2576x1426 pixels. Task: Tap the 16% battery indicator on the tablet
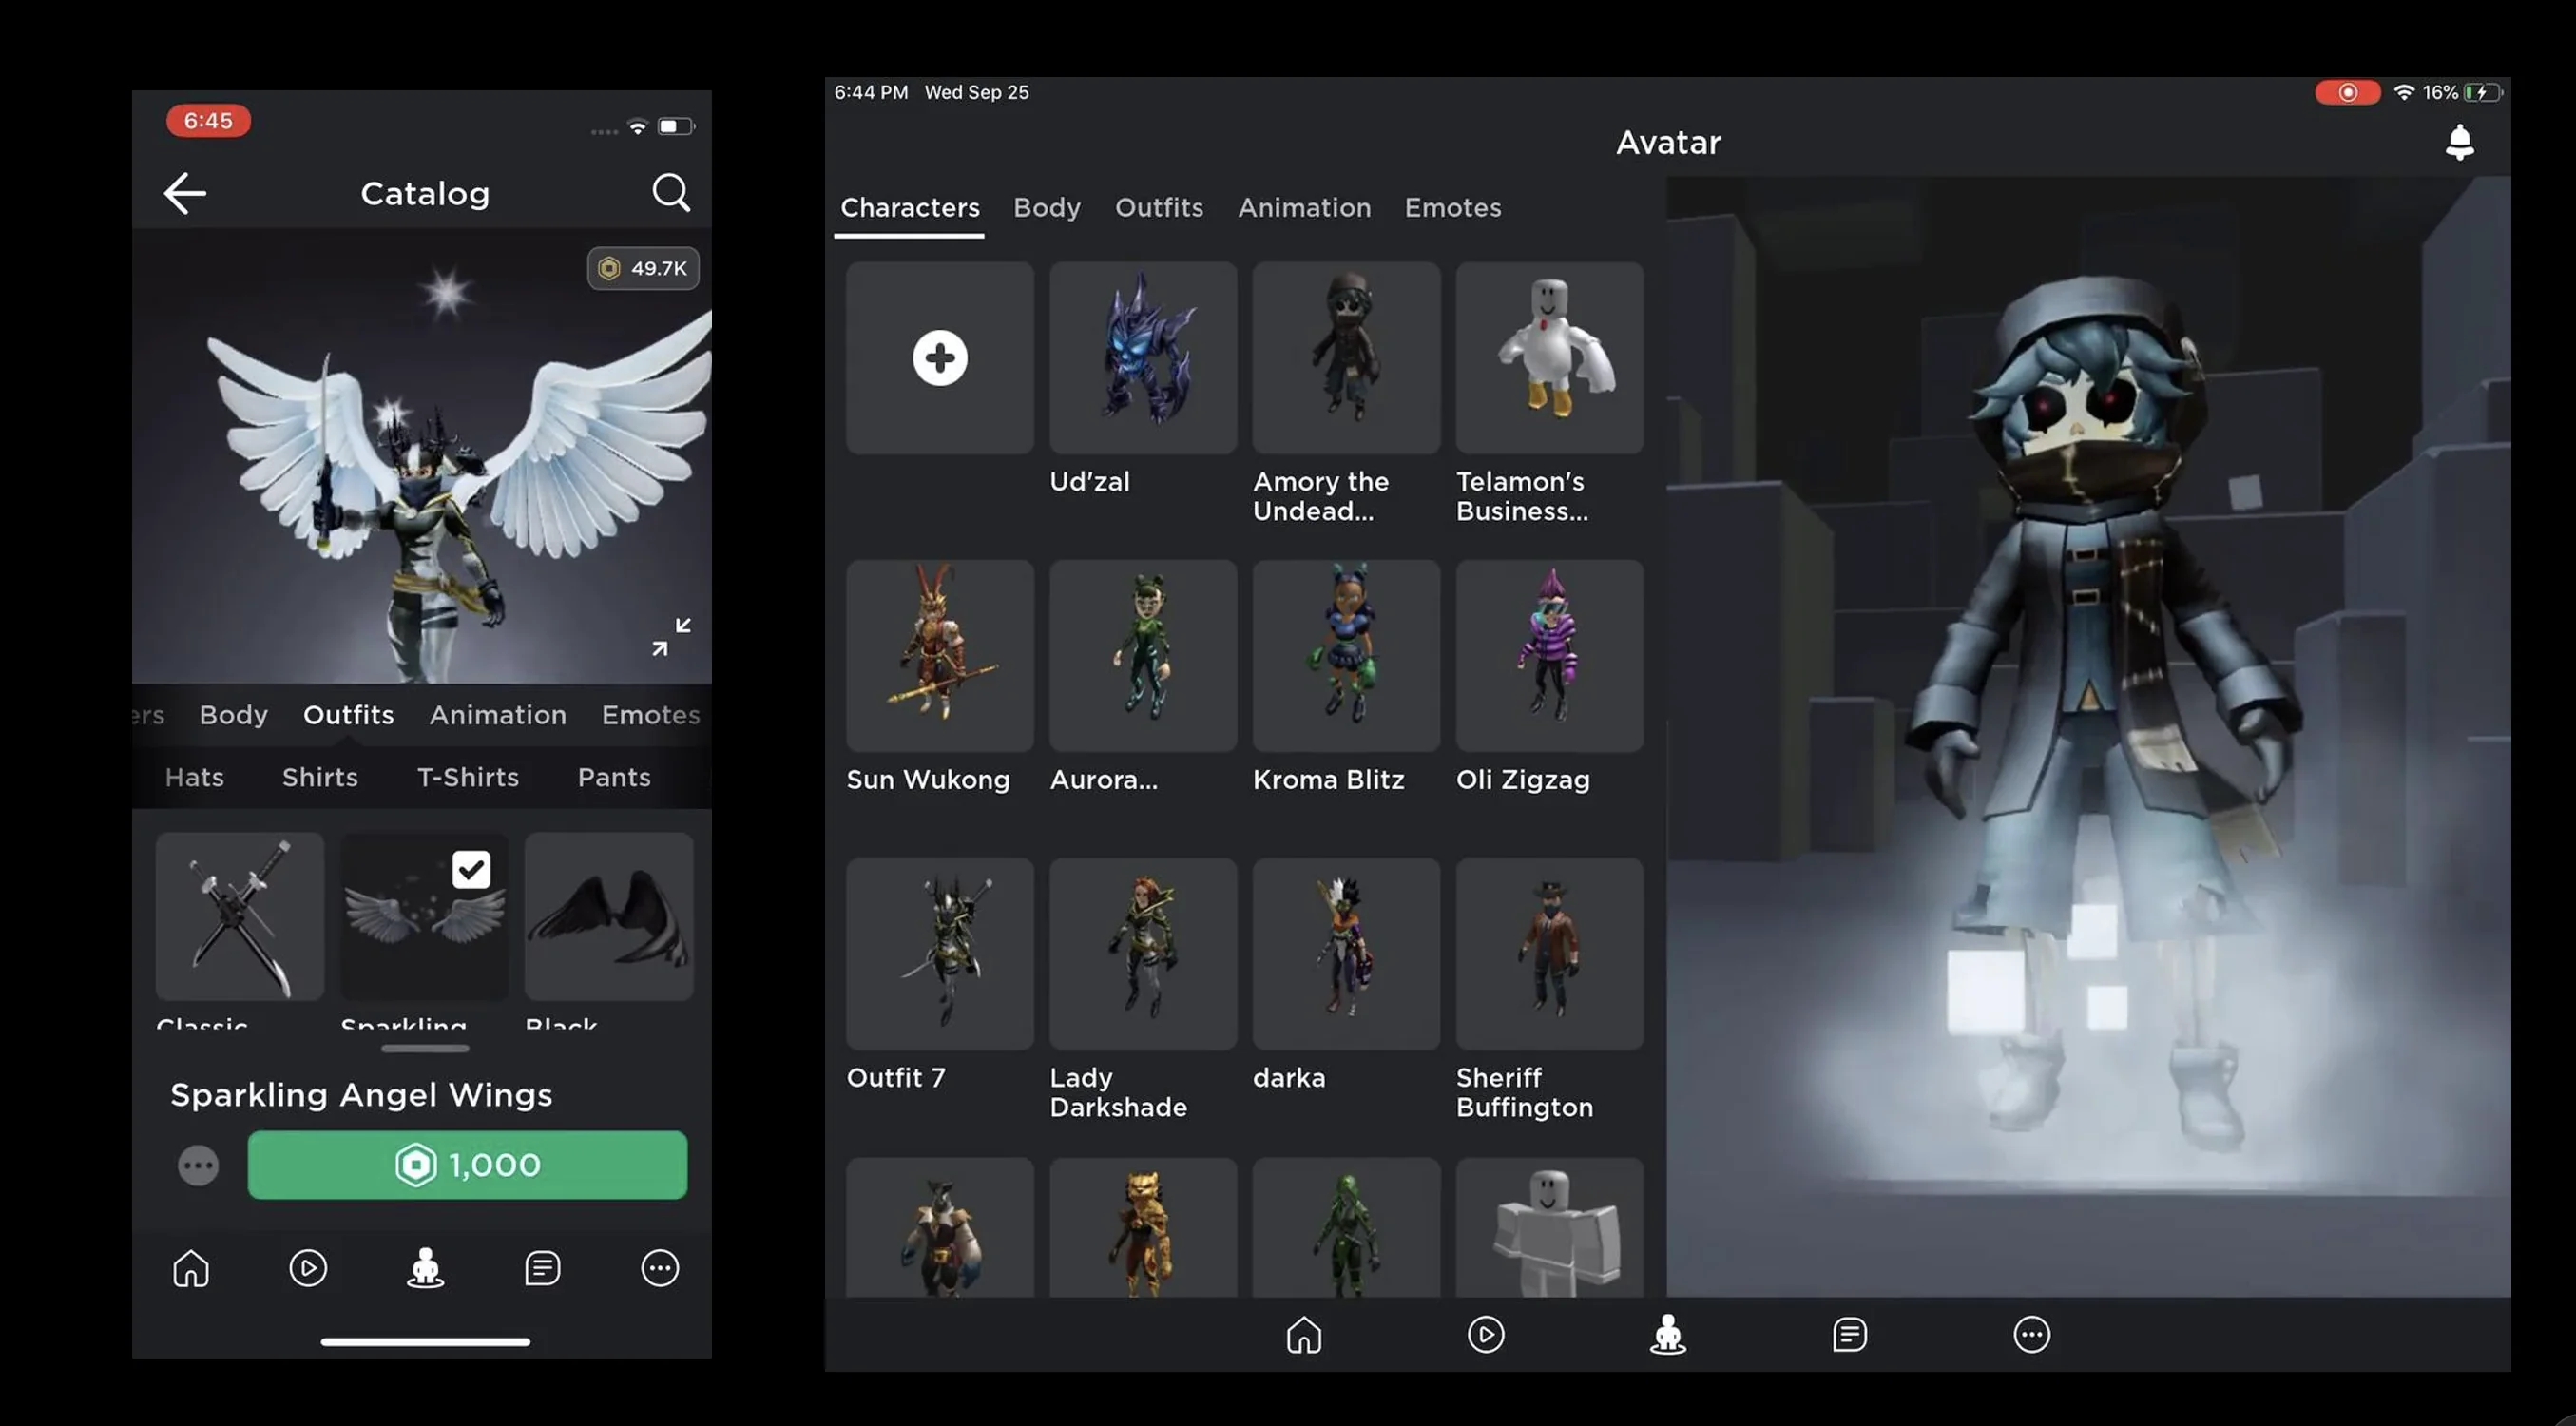(2462, 92)
